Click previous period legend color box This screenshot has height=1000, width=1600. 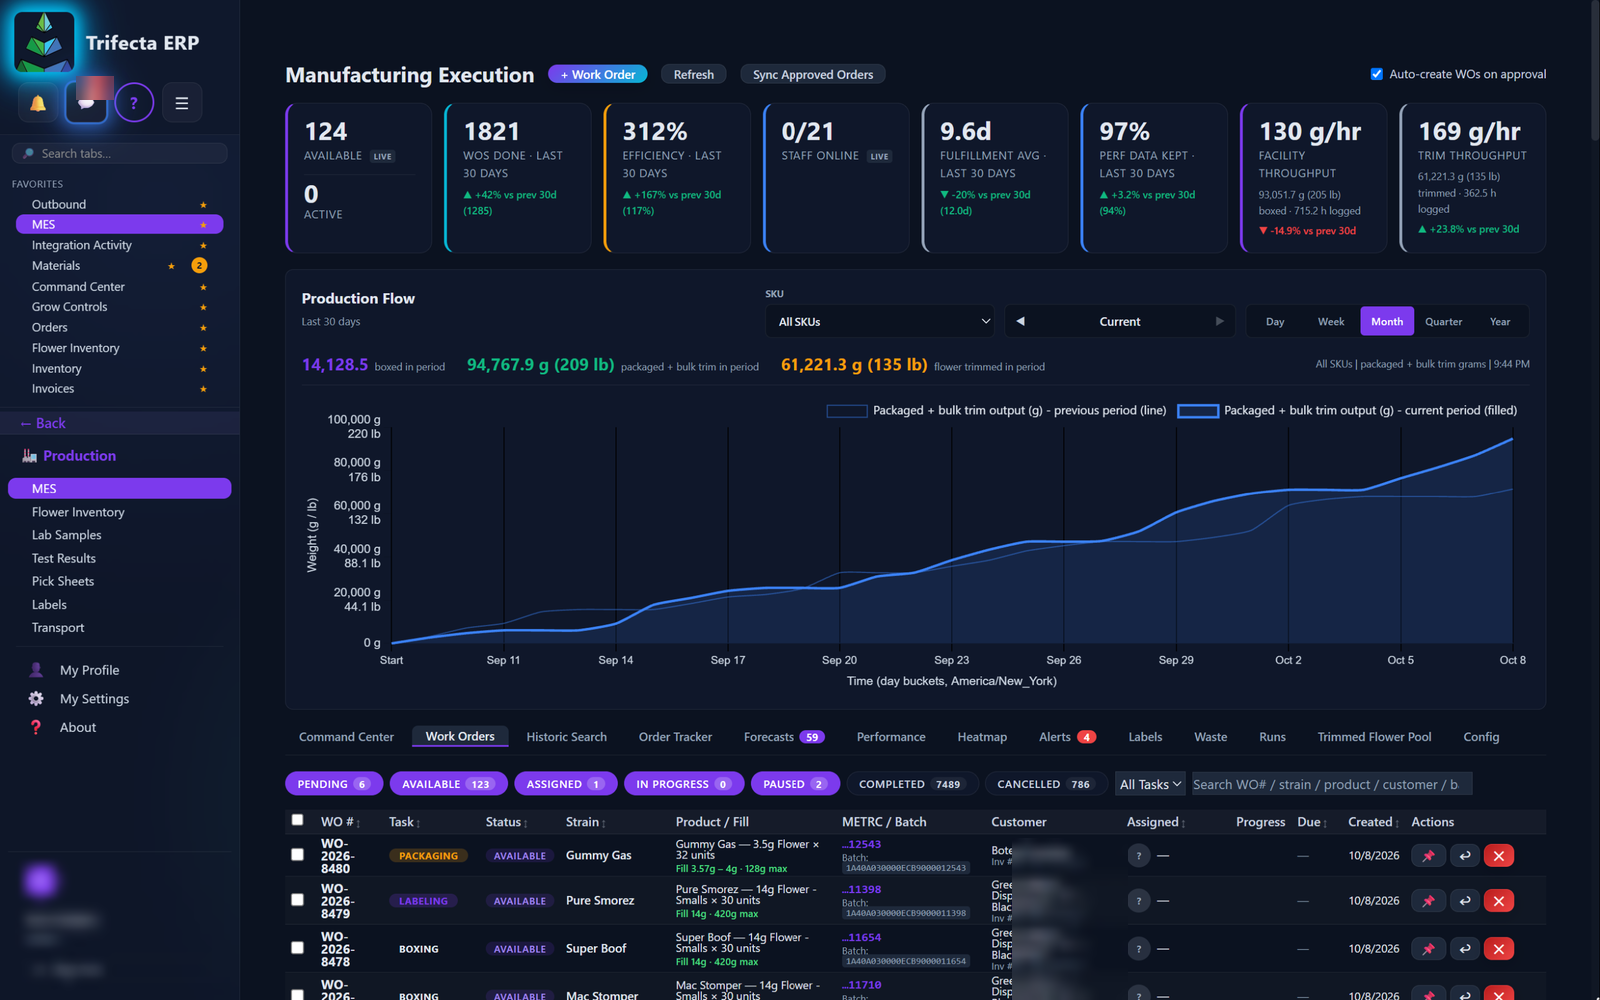846,411
